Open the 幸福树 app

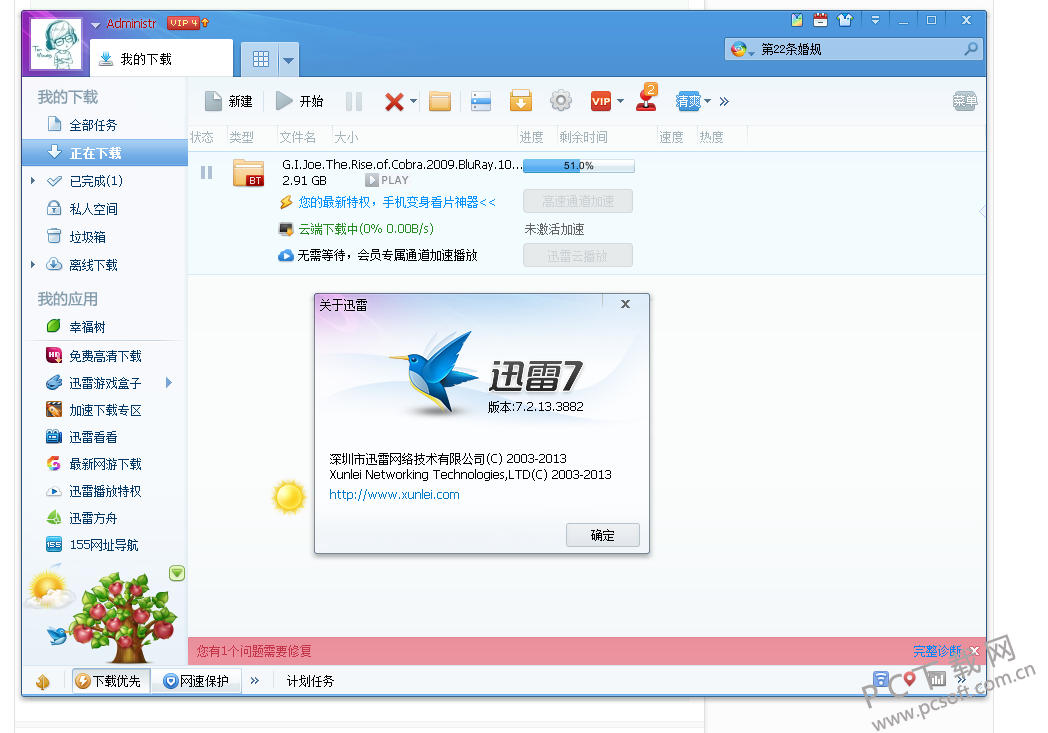click(87, 327)
